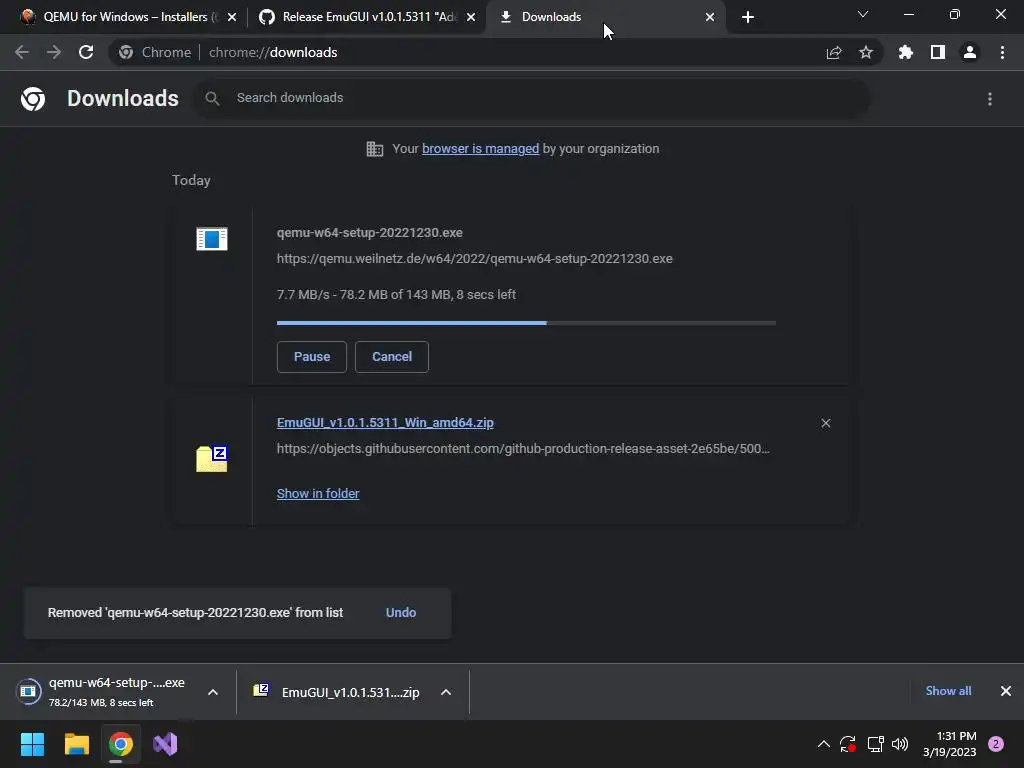1024x768 pixels.
Task: Click the EmuGUI zip file icon
Action: (x=212, y=458)
